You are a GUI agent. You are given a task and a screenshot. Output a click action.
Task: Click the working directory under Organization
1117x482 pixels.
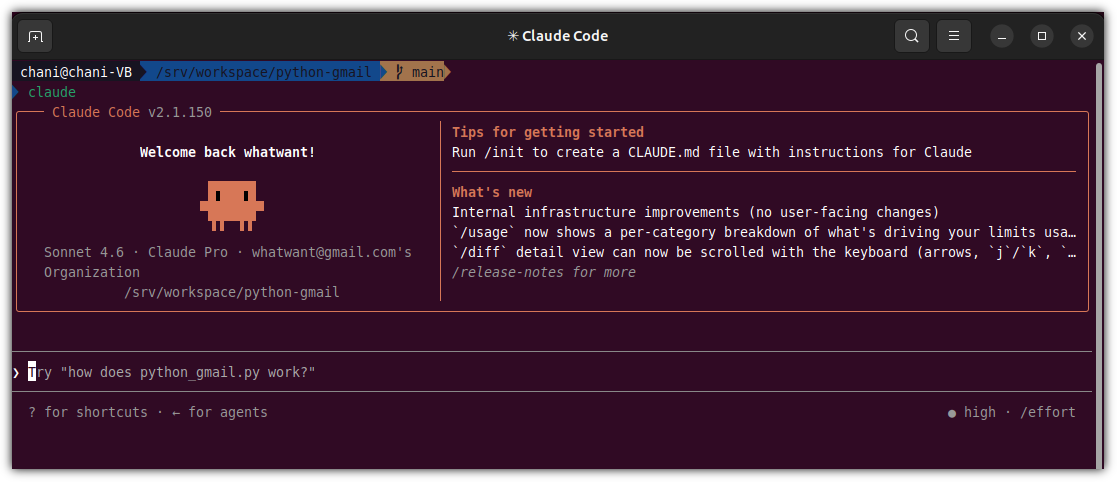pos(232,293)
